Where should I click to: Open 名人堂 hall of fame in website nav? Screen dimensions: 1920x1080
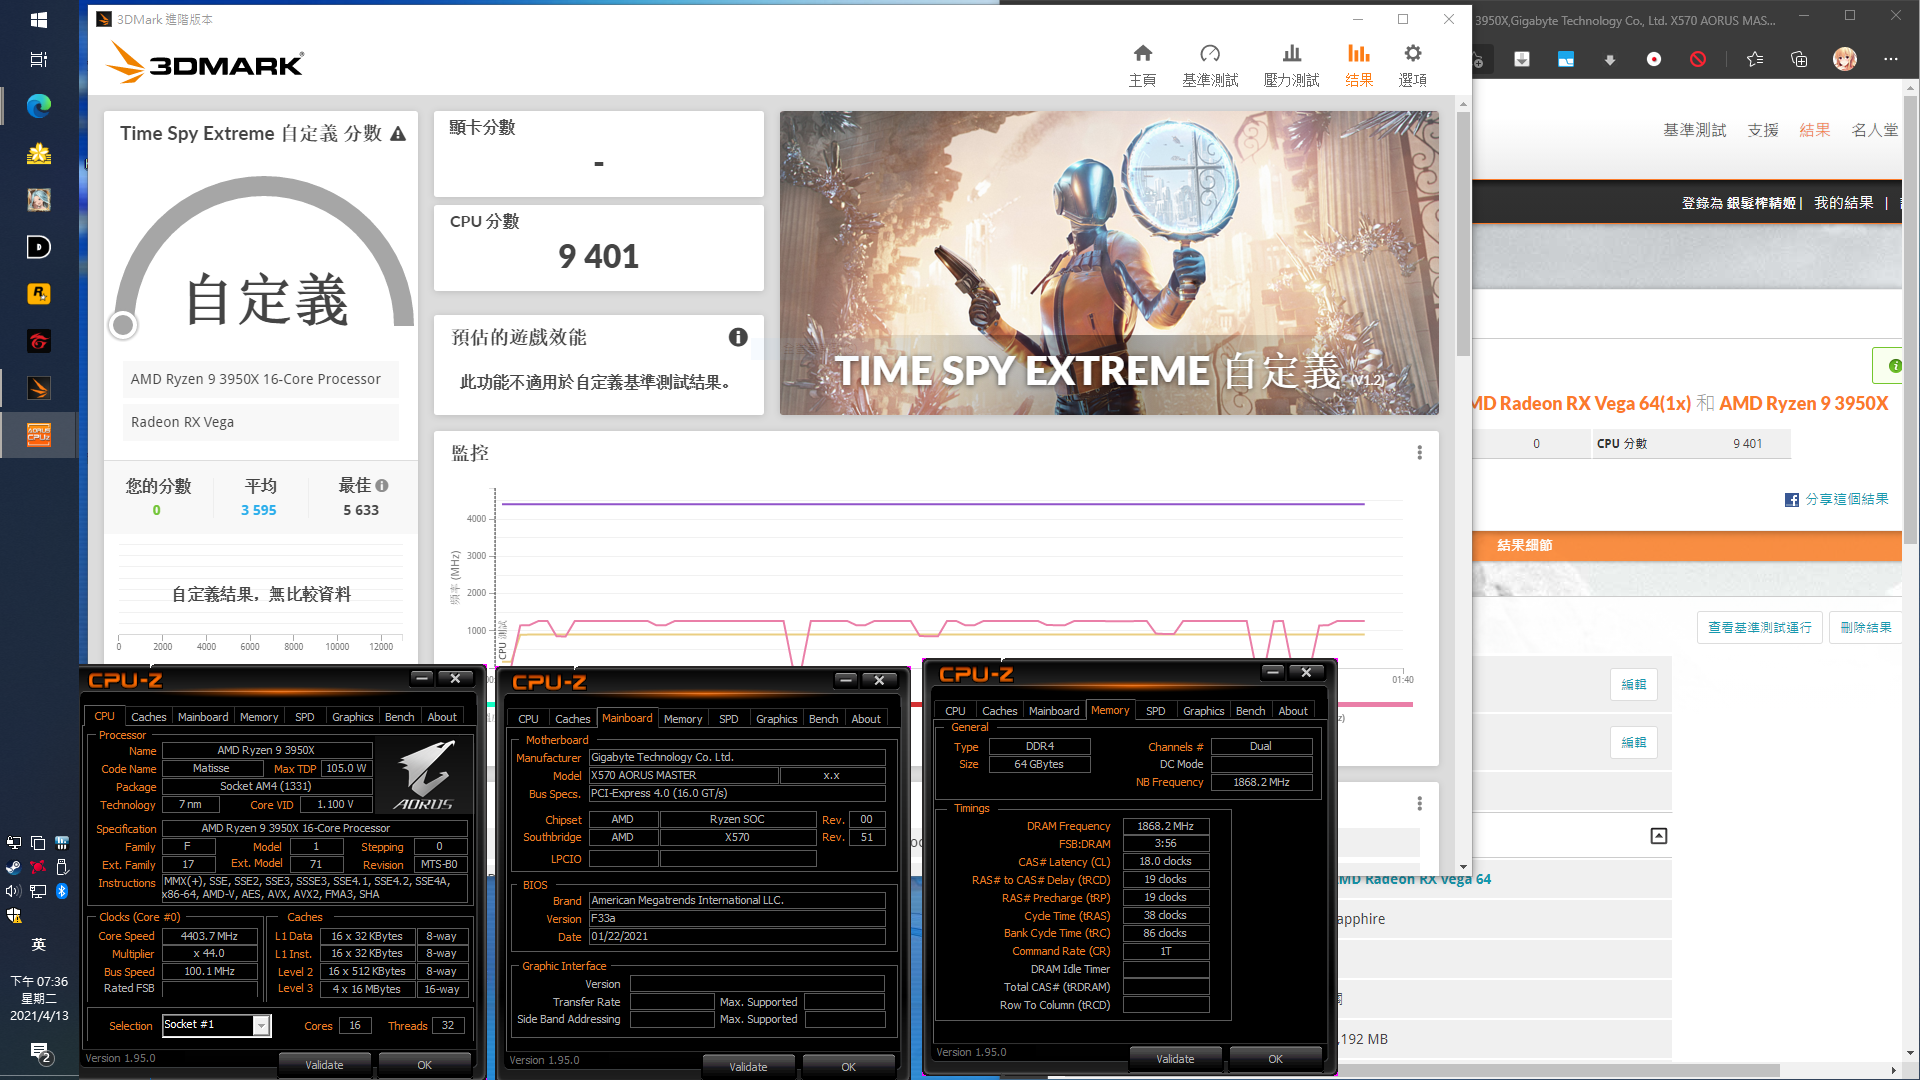(1874, 130)
